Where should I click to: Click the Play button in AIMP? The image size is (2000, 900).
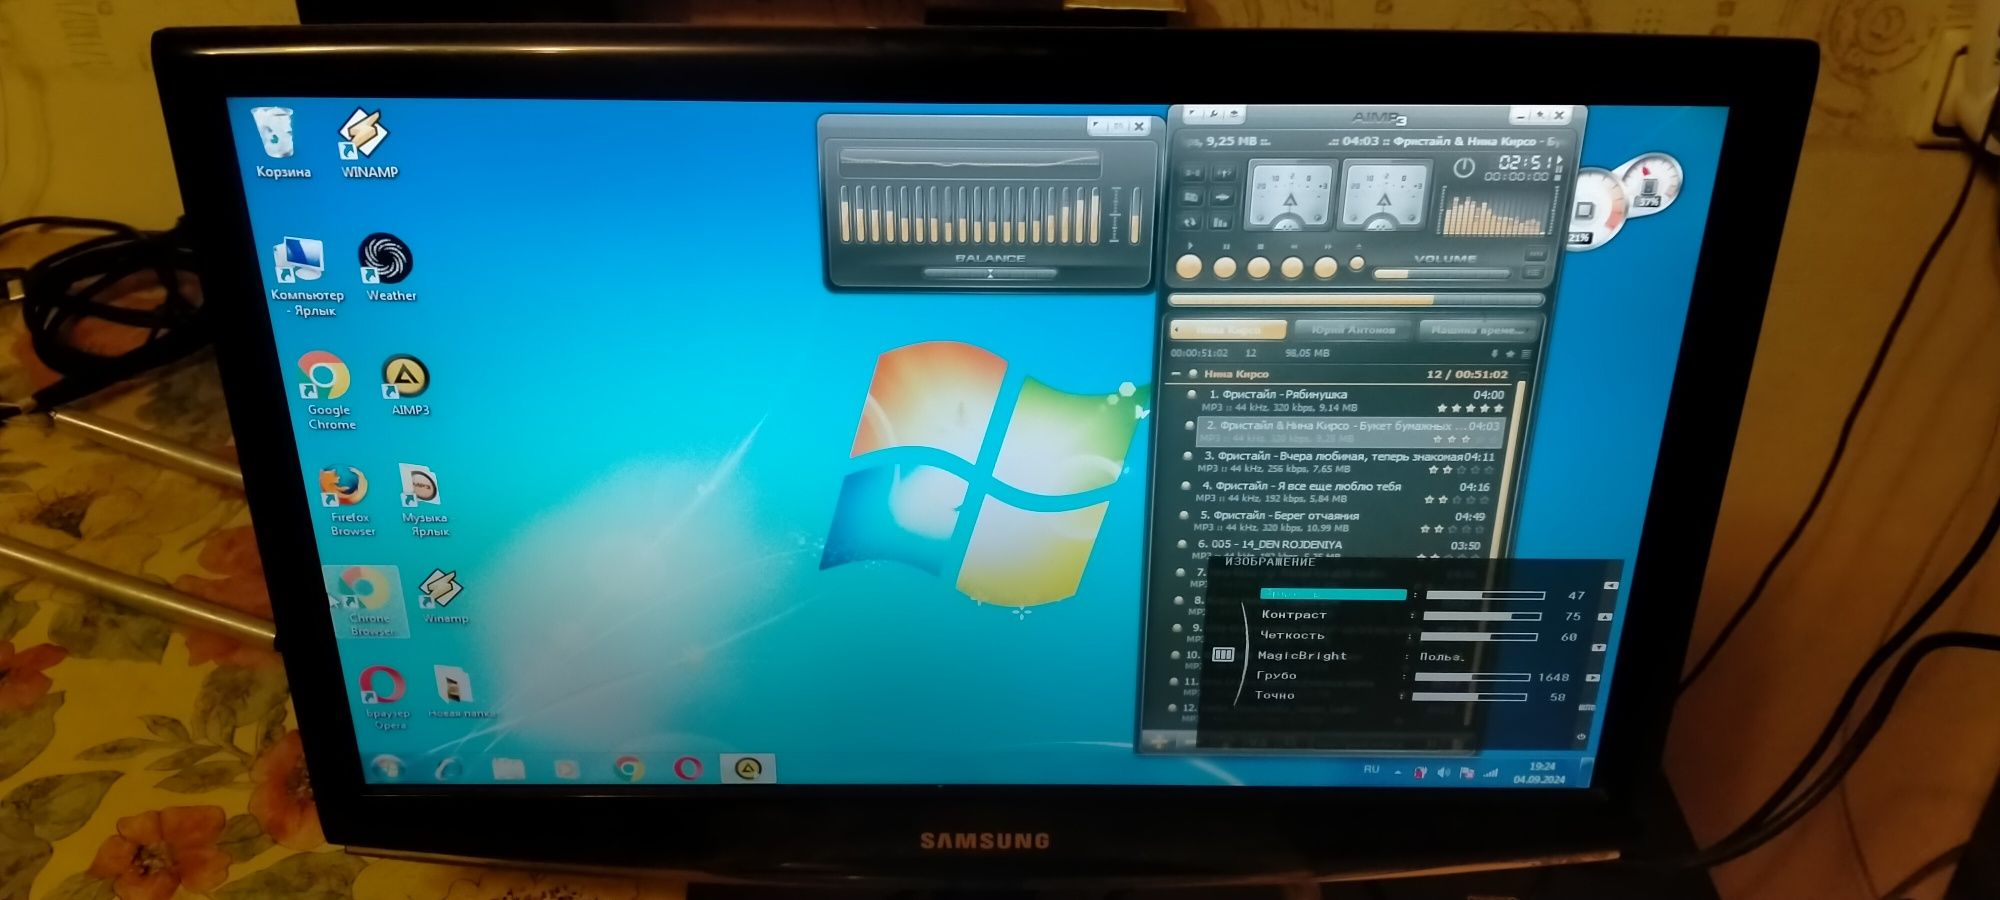(x=1188, y=267)
